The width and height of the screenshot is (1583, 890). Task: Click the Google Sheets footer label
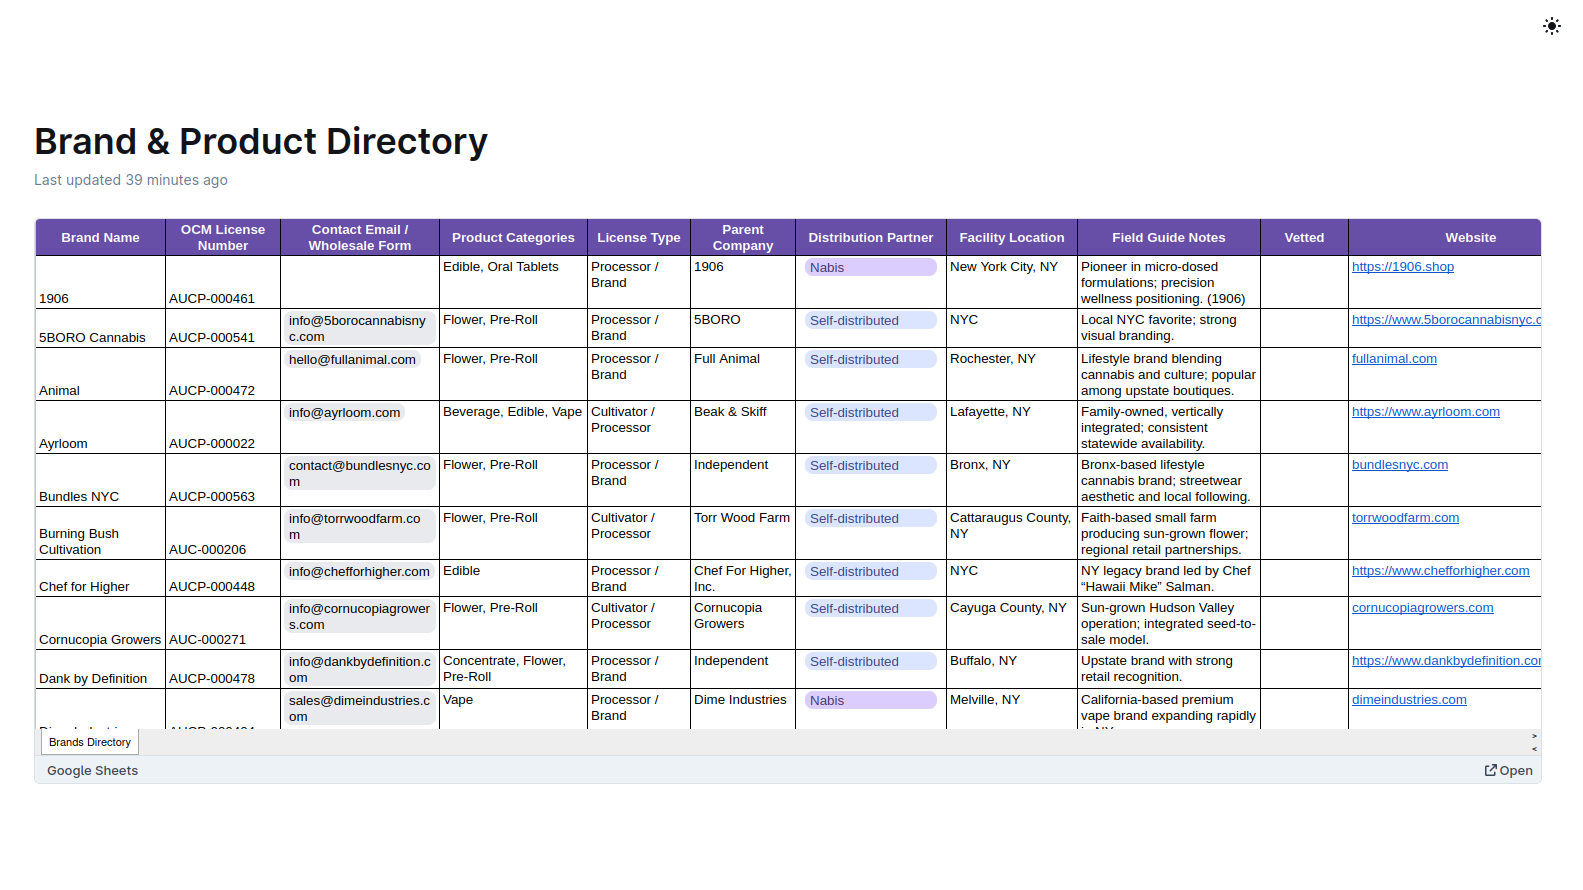[92, 771]
